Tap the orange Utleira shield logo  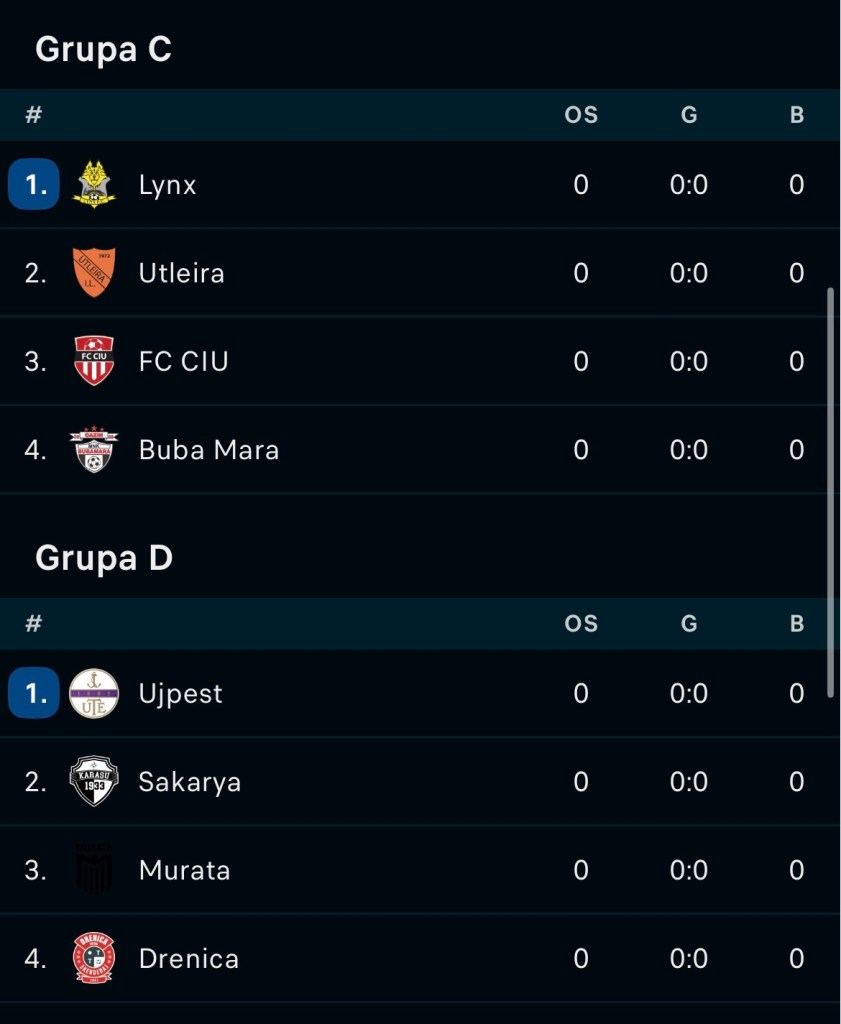tap(94, 272)
